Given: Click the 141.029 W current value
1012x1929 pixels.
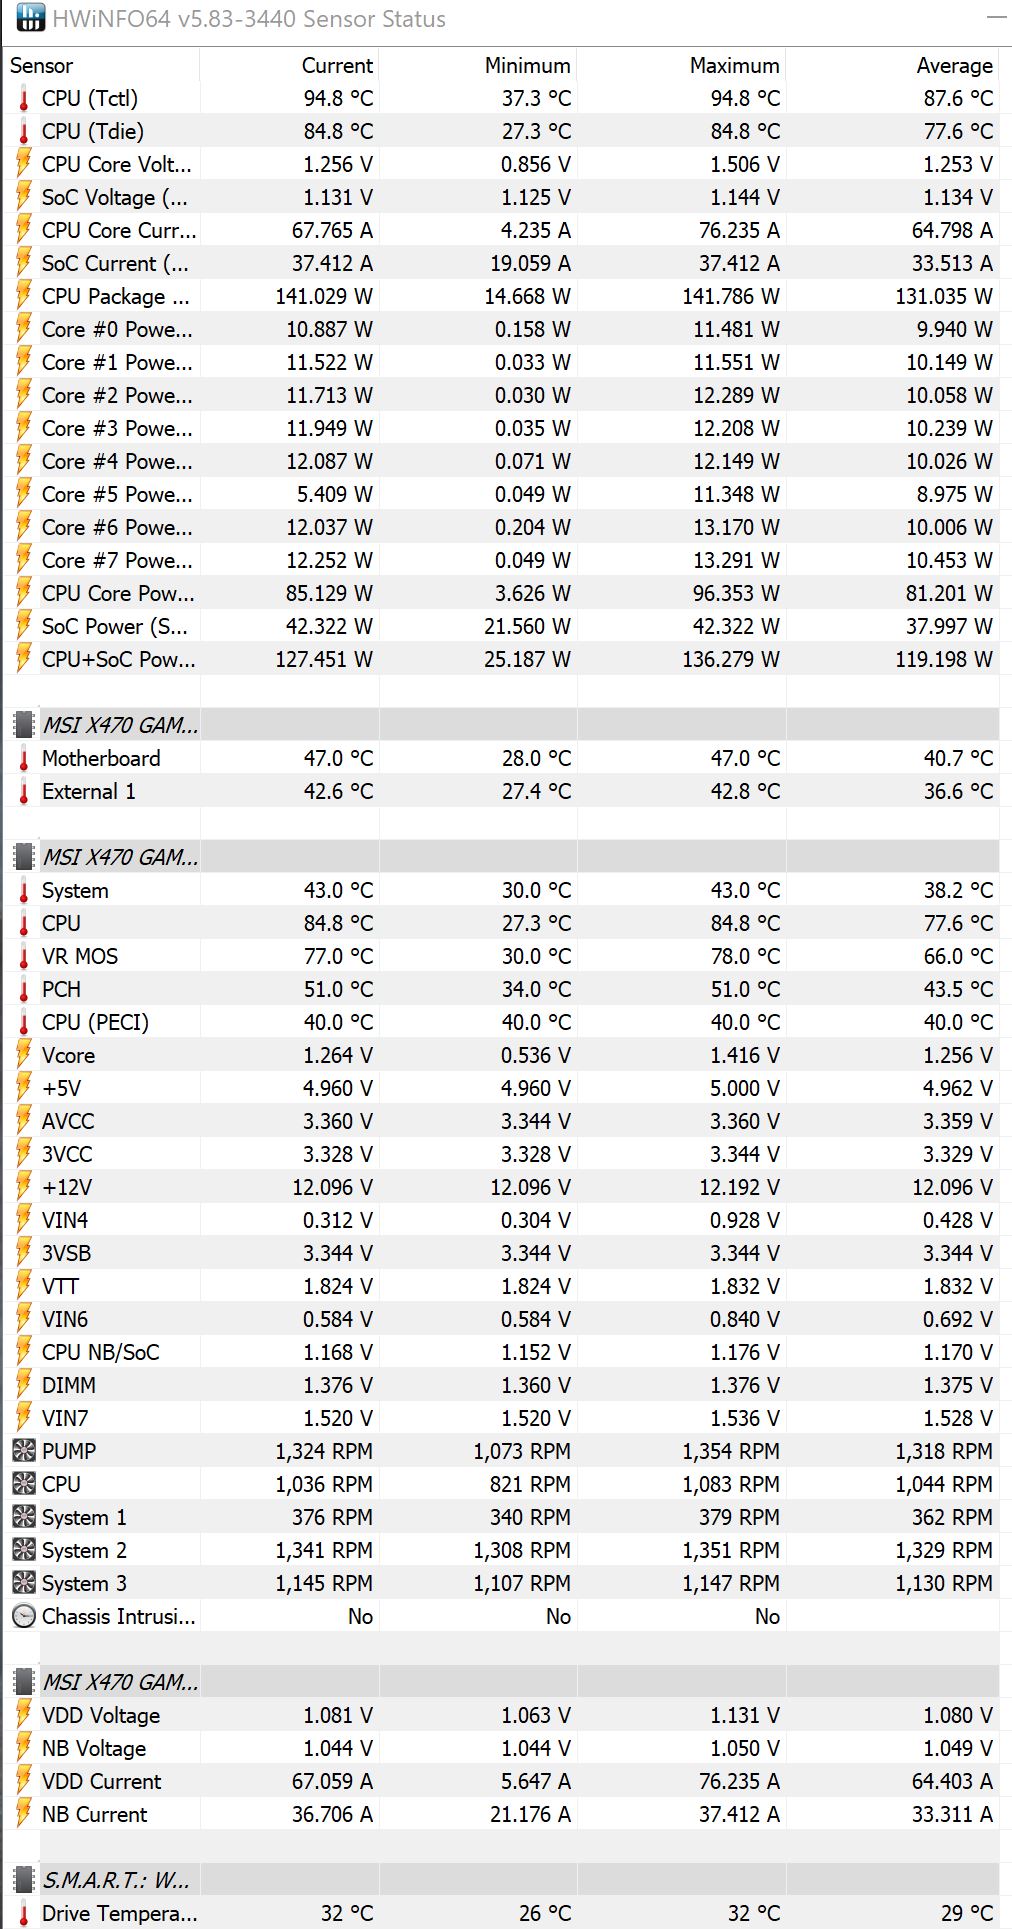Looking at the screenshot, I should tap(324, 296).
